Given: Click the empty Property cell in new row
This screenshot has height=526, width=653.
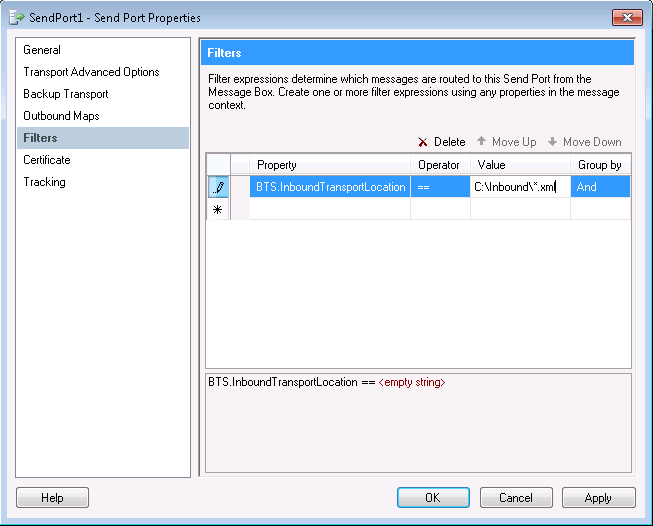Looking at the screenshot, I should point(330,209).
